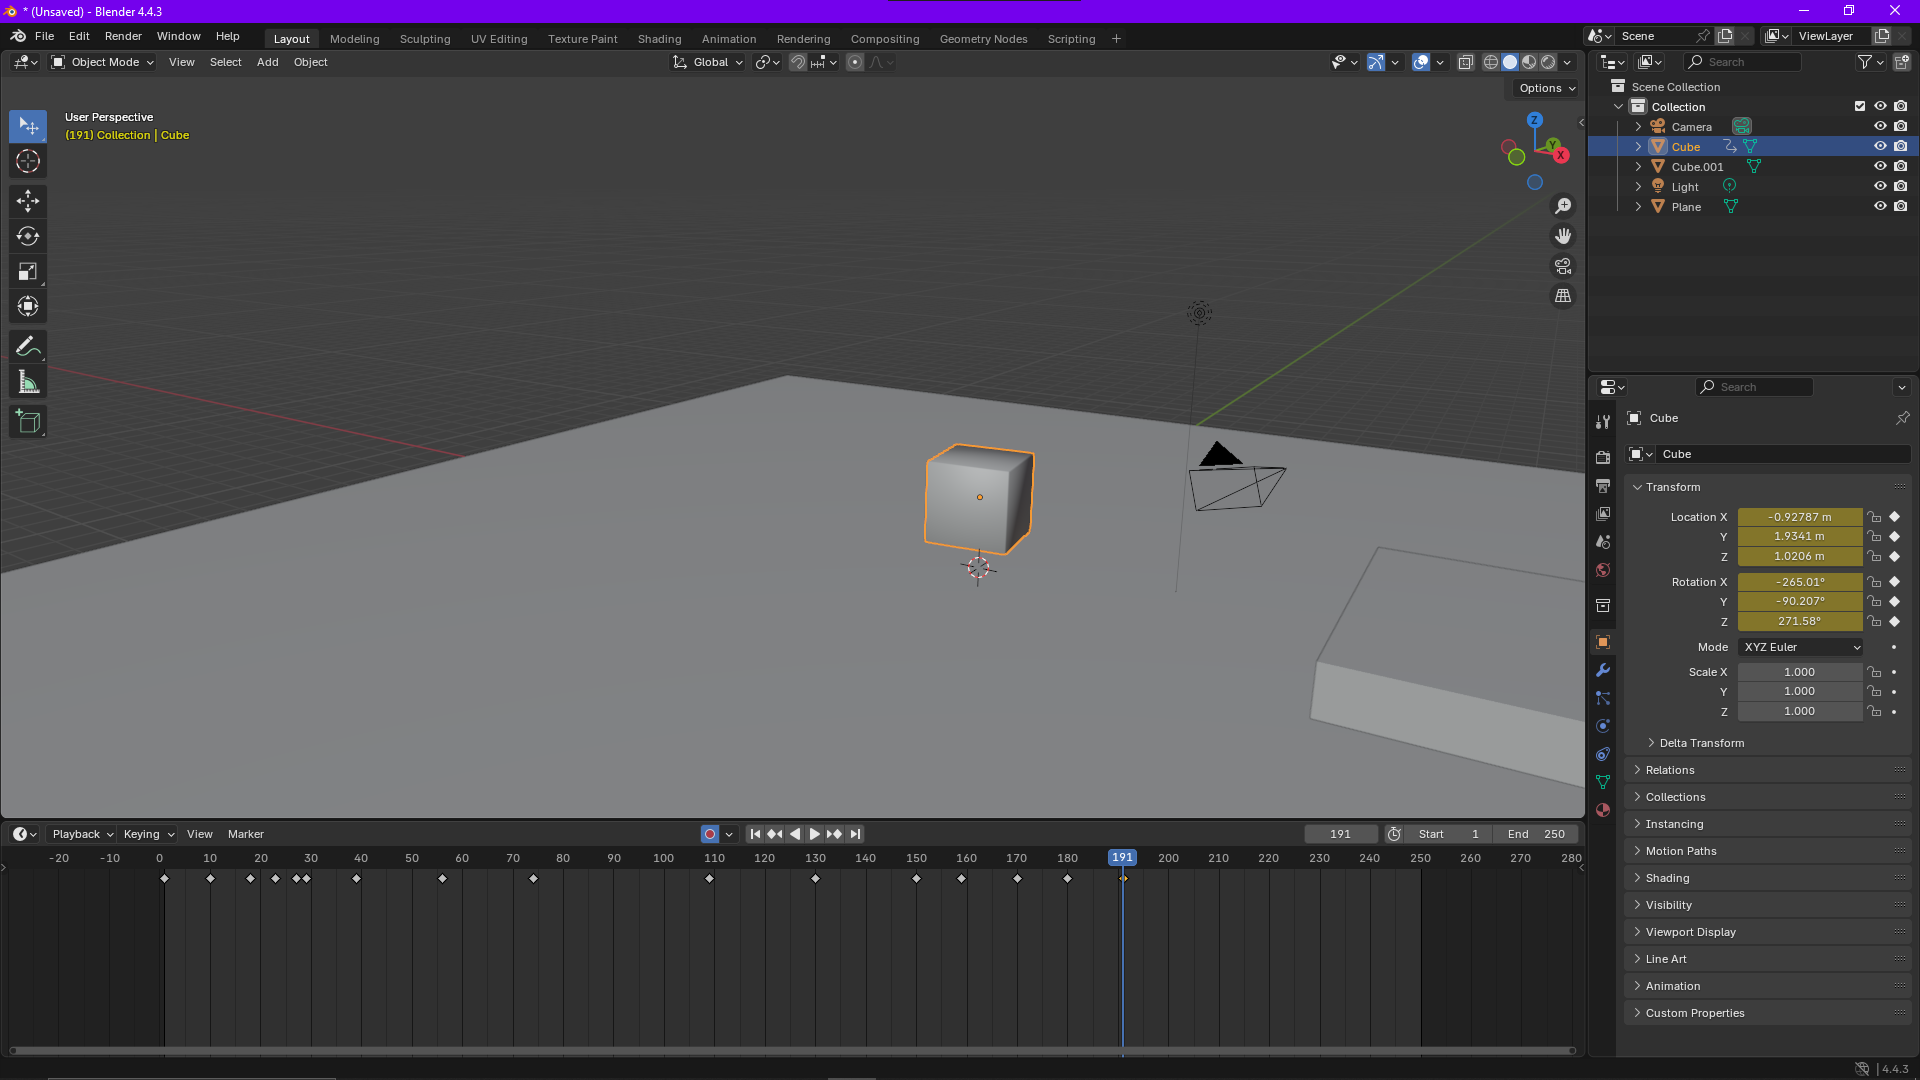Viewport: 1920px width, 1080px height.
Task: Select the Cursor tool in toolbar
Action: click(x=28, y=161)
